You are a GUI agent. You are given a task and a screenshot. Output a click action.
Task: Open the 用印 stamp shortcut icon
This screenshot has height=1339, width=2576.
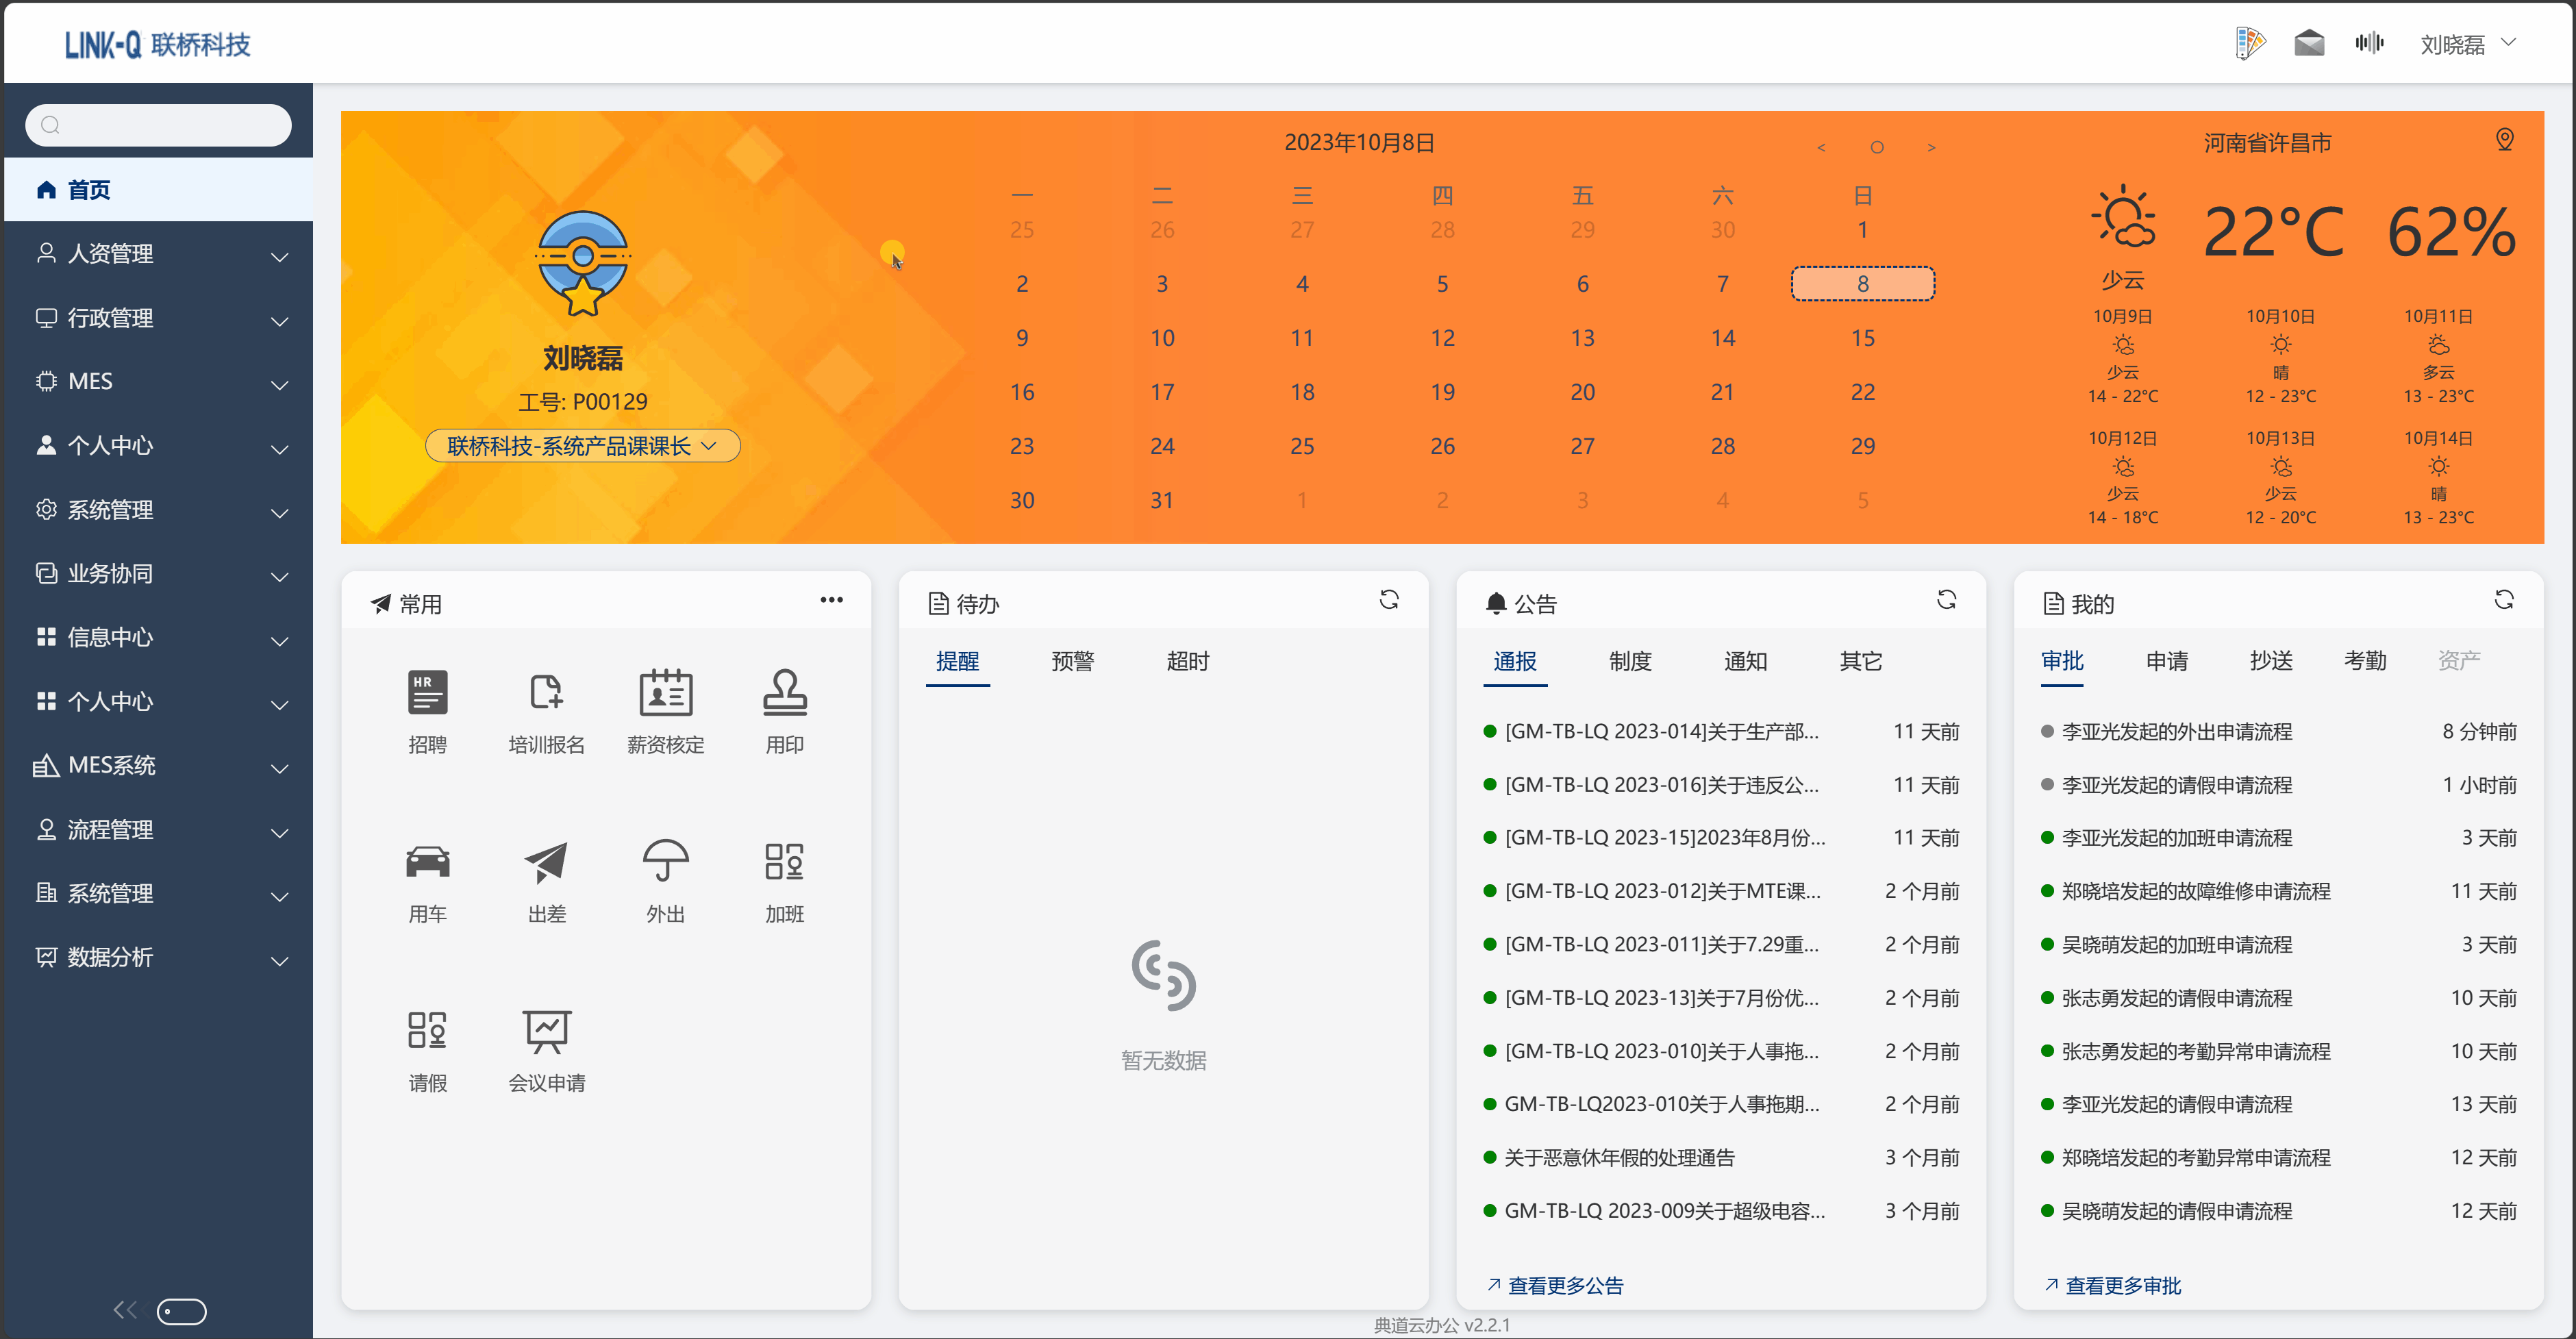click(784, 692)
